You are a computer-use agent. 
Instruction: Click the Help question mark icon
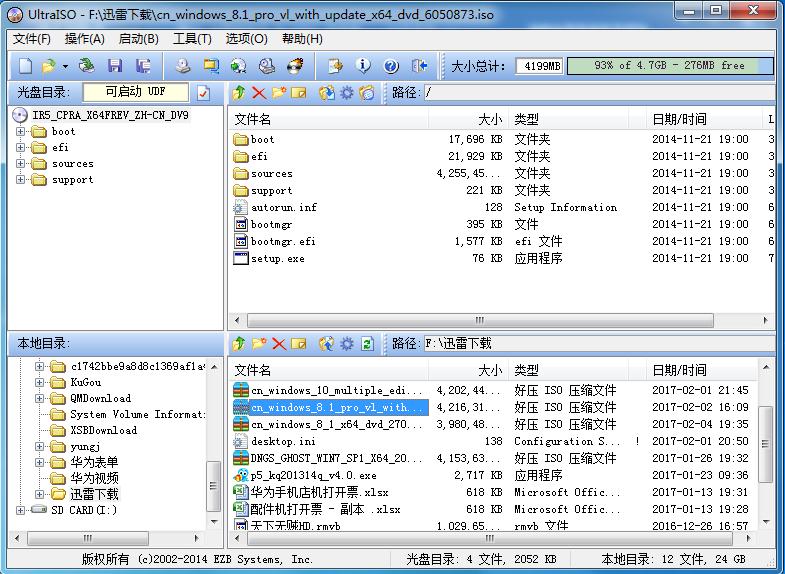pyautogui.click(x=391, y=66)
